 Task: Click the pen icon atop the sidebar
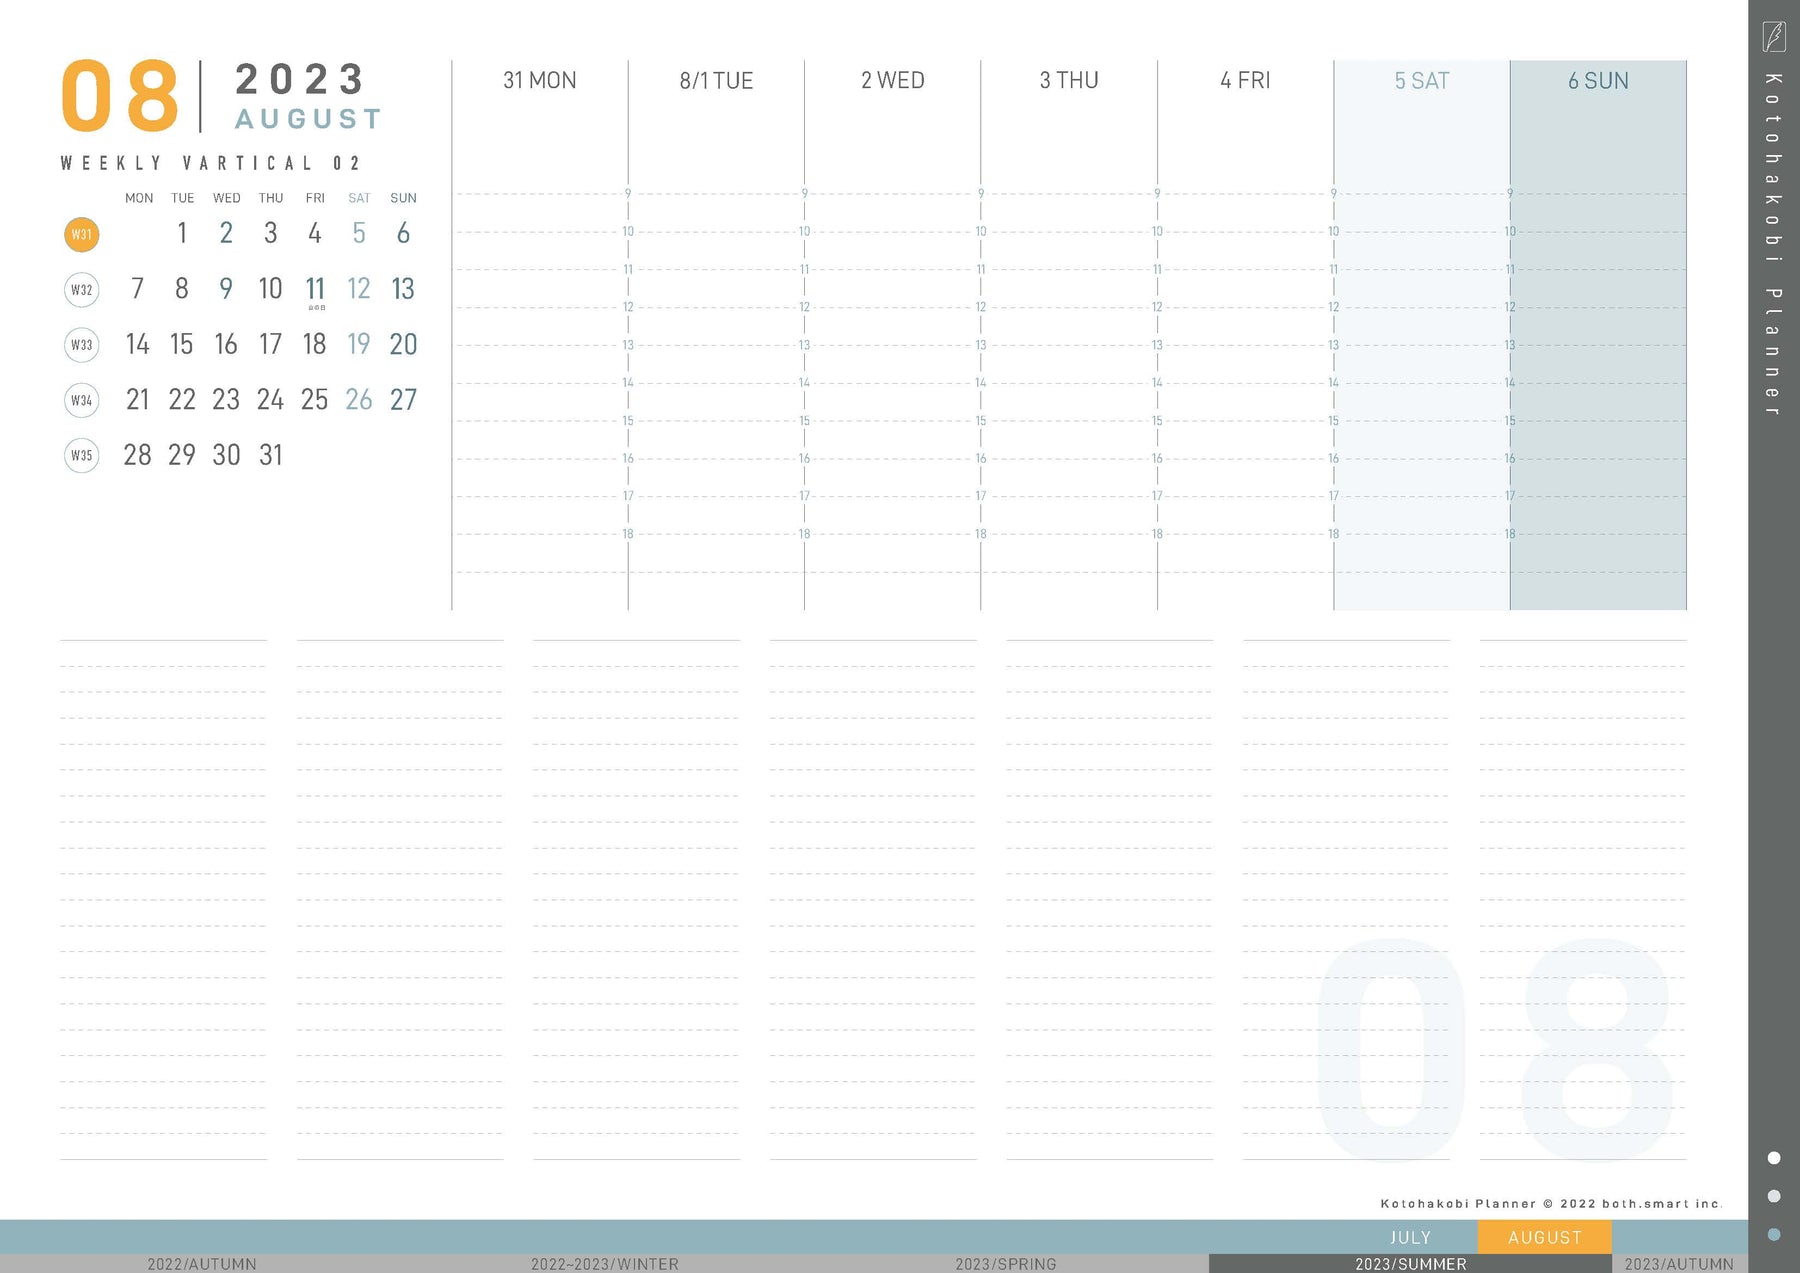pos(1773,36)
